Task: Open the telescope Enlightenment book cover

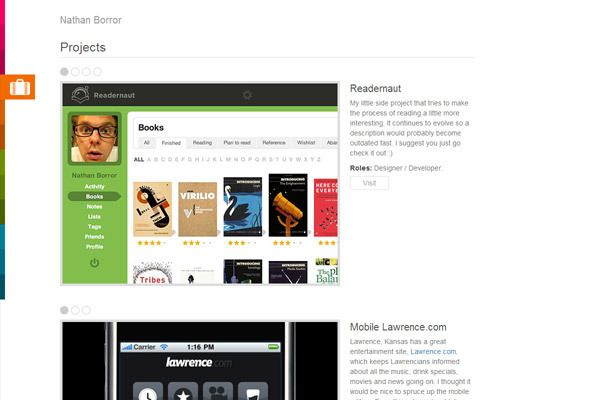Action: click(288, 205)
